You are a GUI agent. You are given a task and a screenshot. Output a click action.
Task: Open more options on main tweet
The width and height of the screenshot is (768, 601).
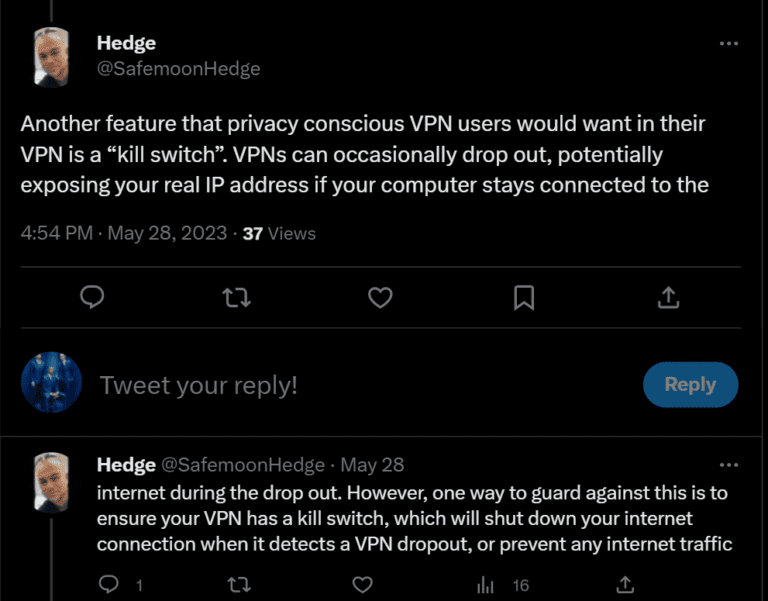(x=730, y=46)
